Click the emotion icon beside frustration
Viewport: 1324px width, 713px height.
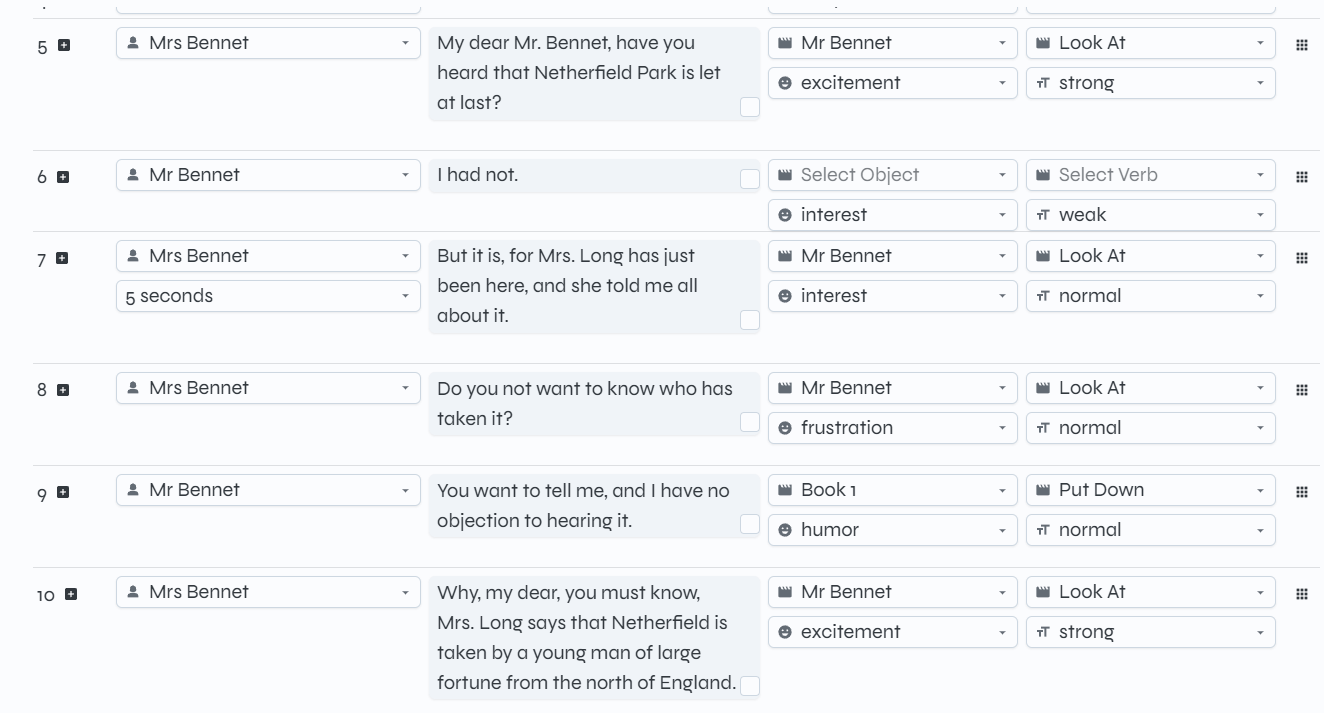(x=786, y=428)
